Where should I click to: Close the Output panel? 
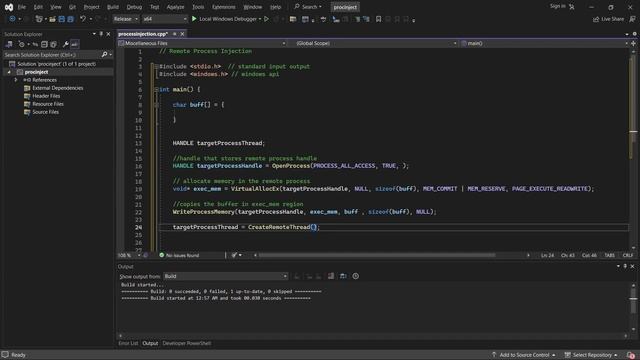click(x=632, y=266)
